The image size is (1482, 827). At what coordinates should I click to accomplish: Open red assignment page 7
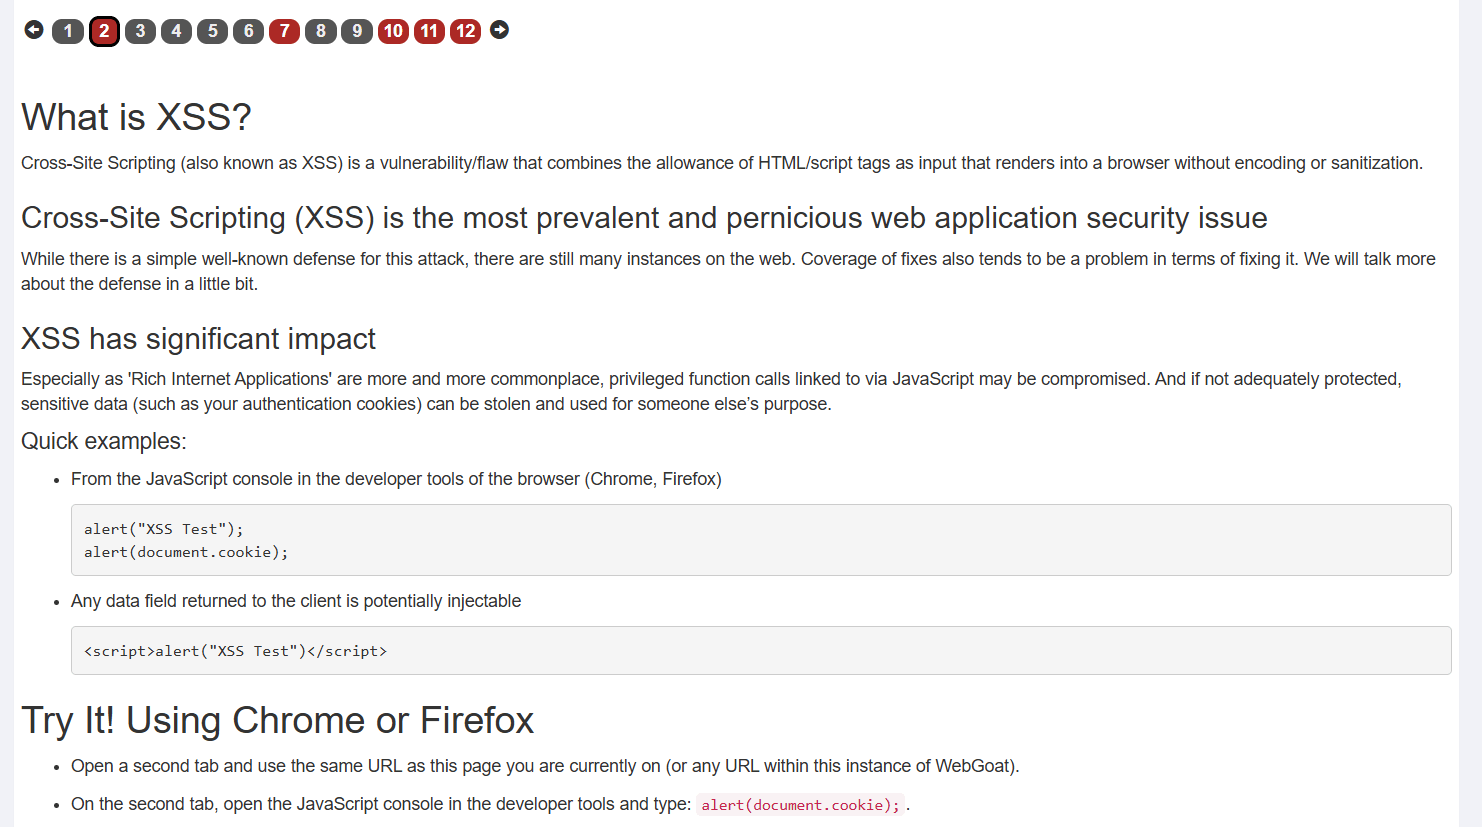284,31
